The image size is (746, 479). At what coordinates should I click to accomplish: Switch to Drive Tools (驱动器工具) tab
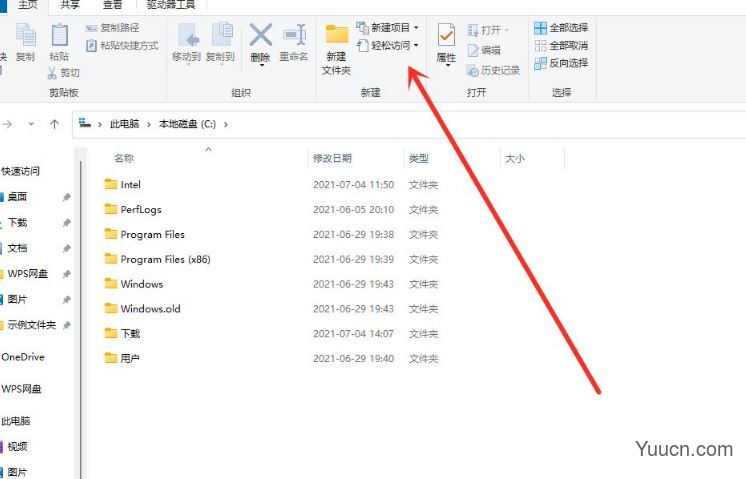[171, 5]
